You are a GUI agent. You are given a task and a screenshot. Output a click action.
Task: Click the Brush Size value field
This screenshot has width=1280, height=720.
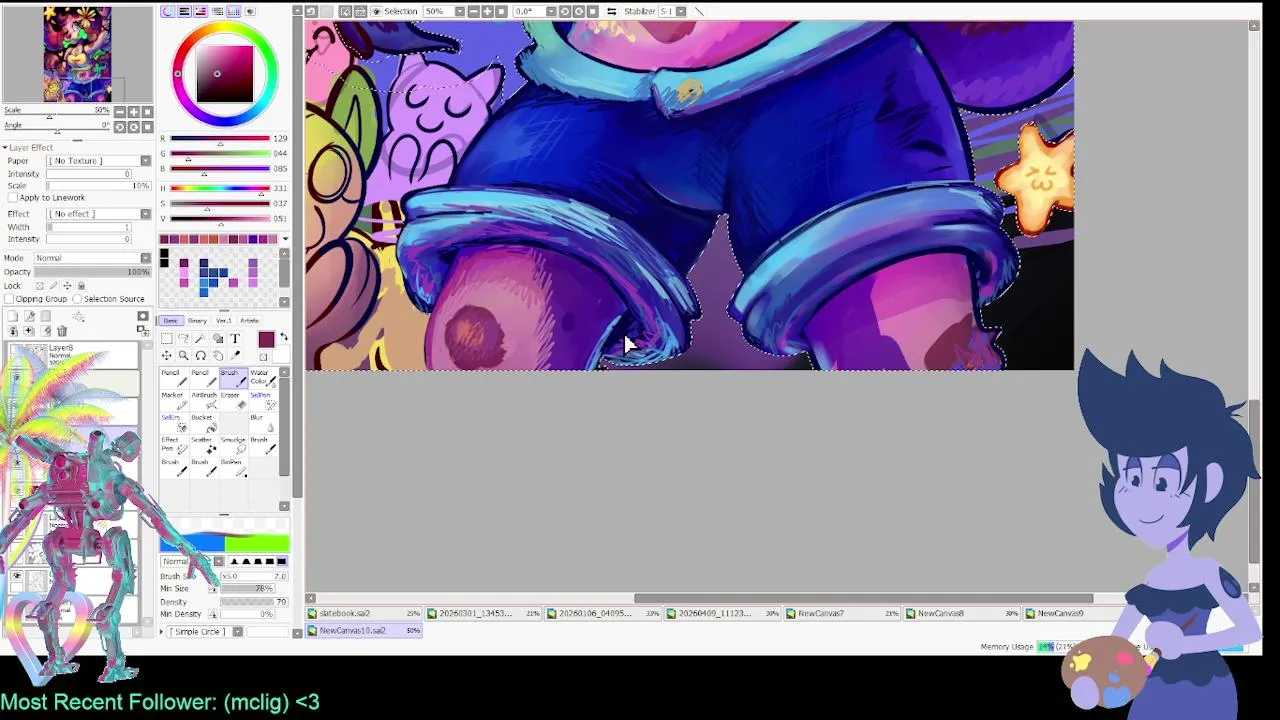[x=254, y=576]
